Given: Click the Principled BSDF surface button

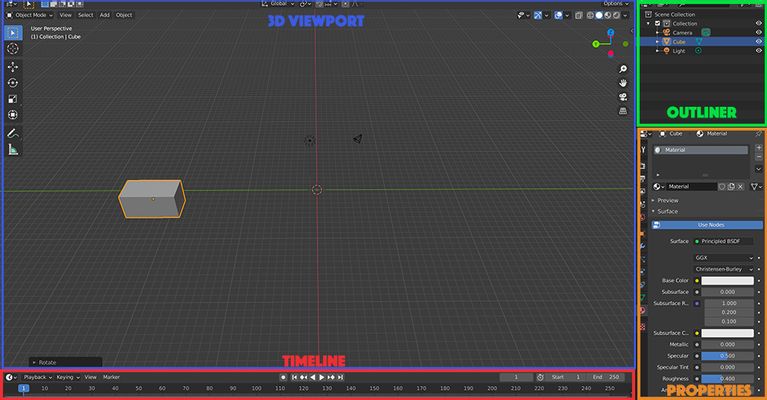Looking at the screenshot, I should [724, 241].
